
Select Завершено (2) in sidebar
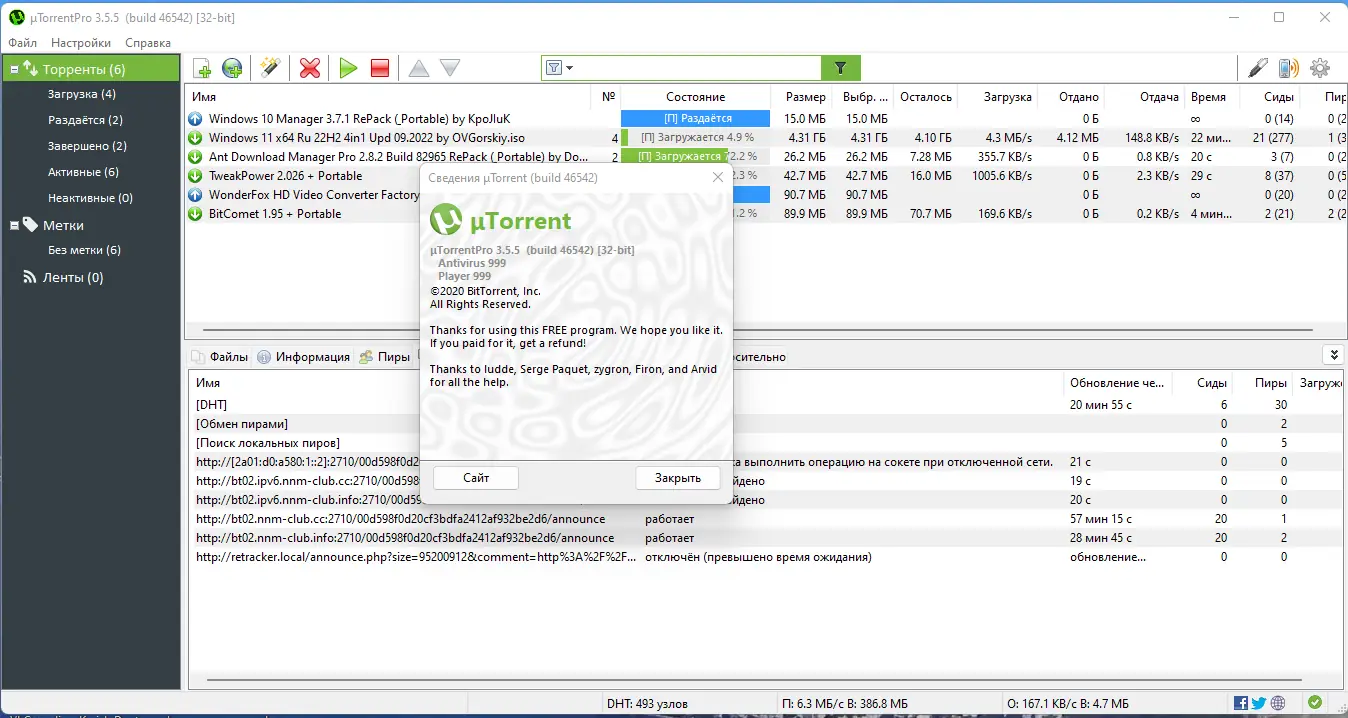[87, 146]
